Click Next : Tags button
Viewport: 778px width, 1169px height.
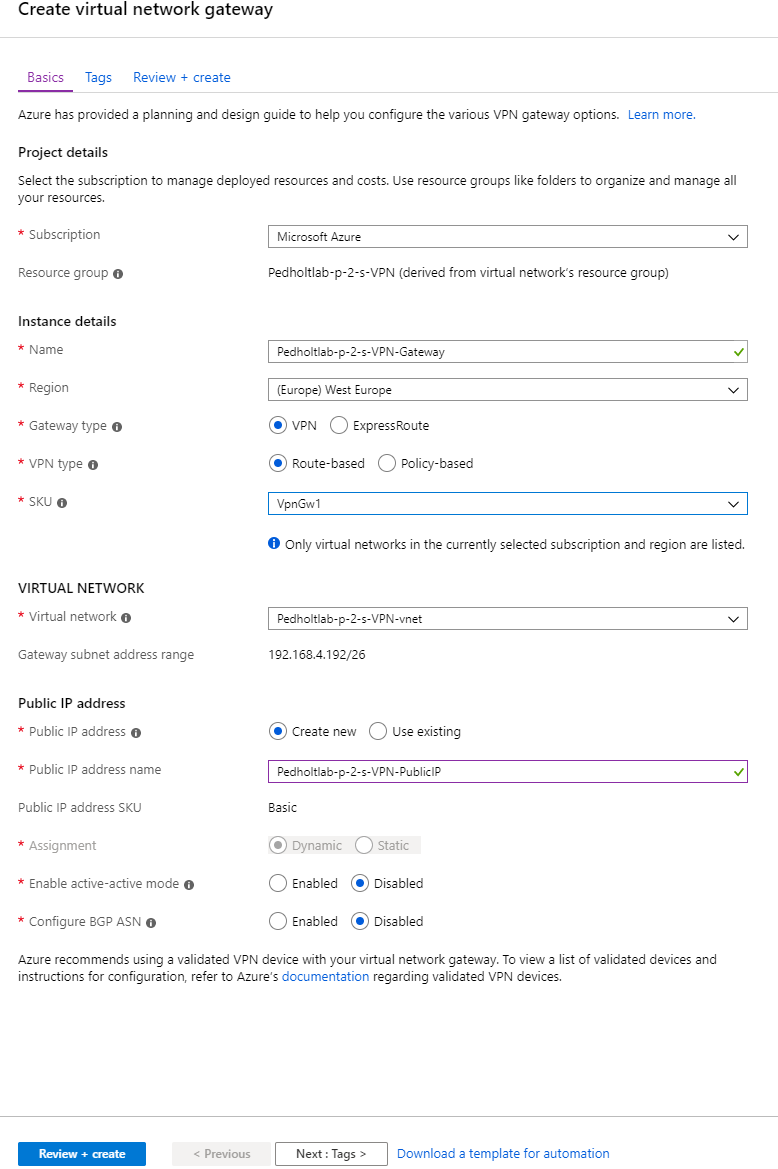[331, 1153]
